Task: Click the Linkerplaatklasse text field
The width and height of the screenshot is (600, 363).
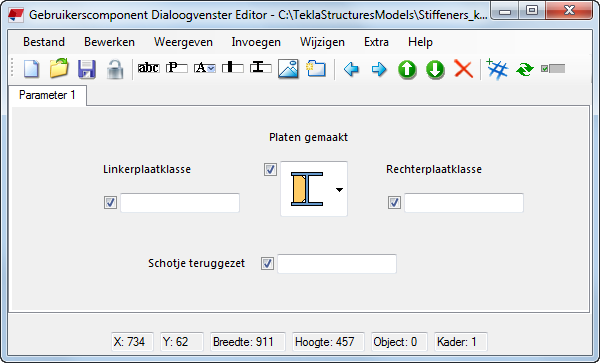Action: point(180,203)
